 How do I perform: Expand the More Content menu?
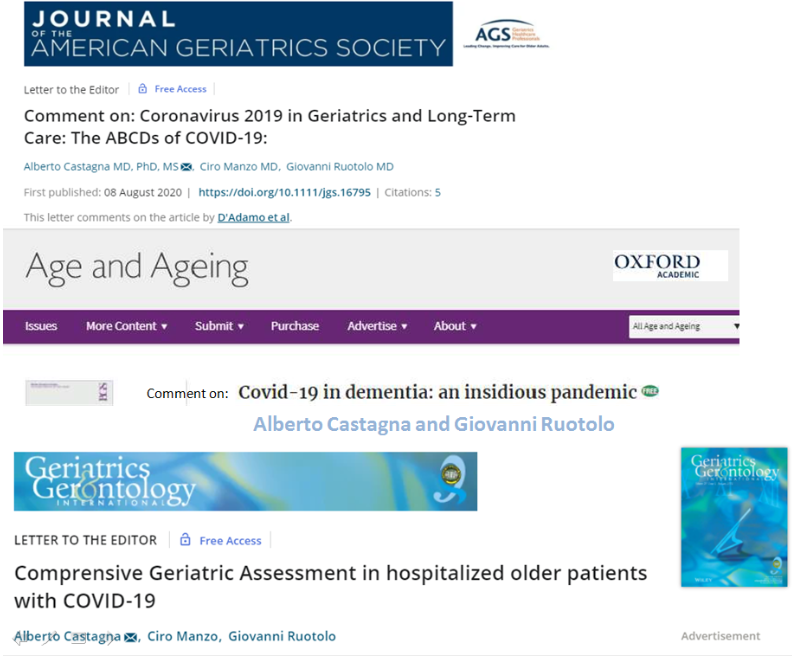pyautogui.click(x=126, y=326)
